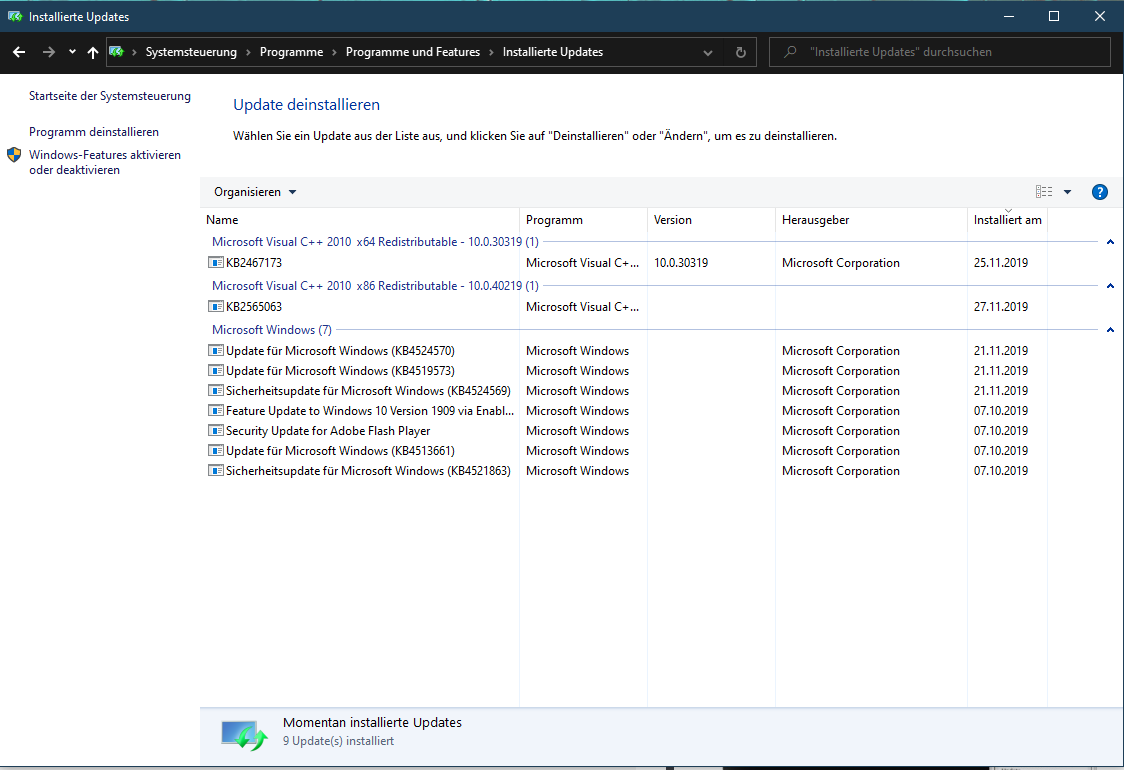
Task: Sort by the Name column header
Action: (360, 220)
